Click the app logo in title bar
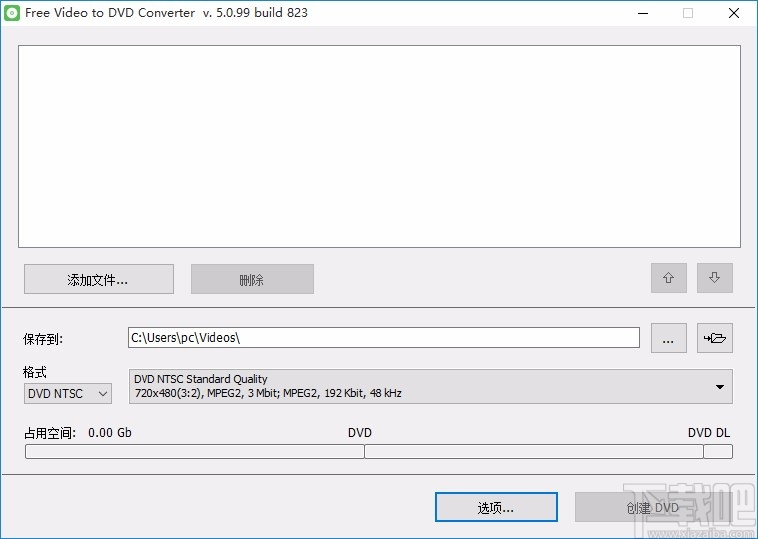This screenshot has height=539, width=758. coord(12,13)
